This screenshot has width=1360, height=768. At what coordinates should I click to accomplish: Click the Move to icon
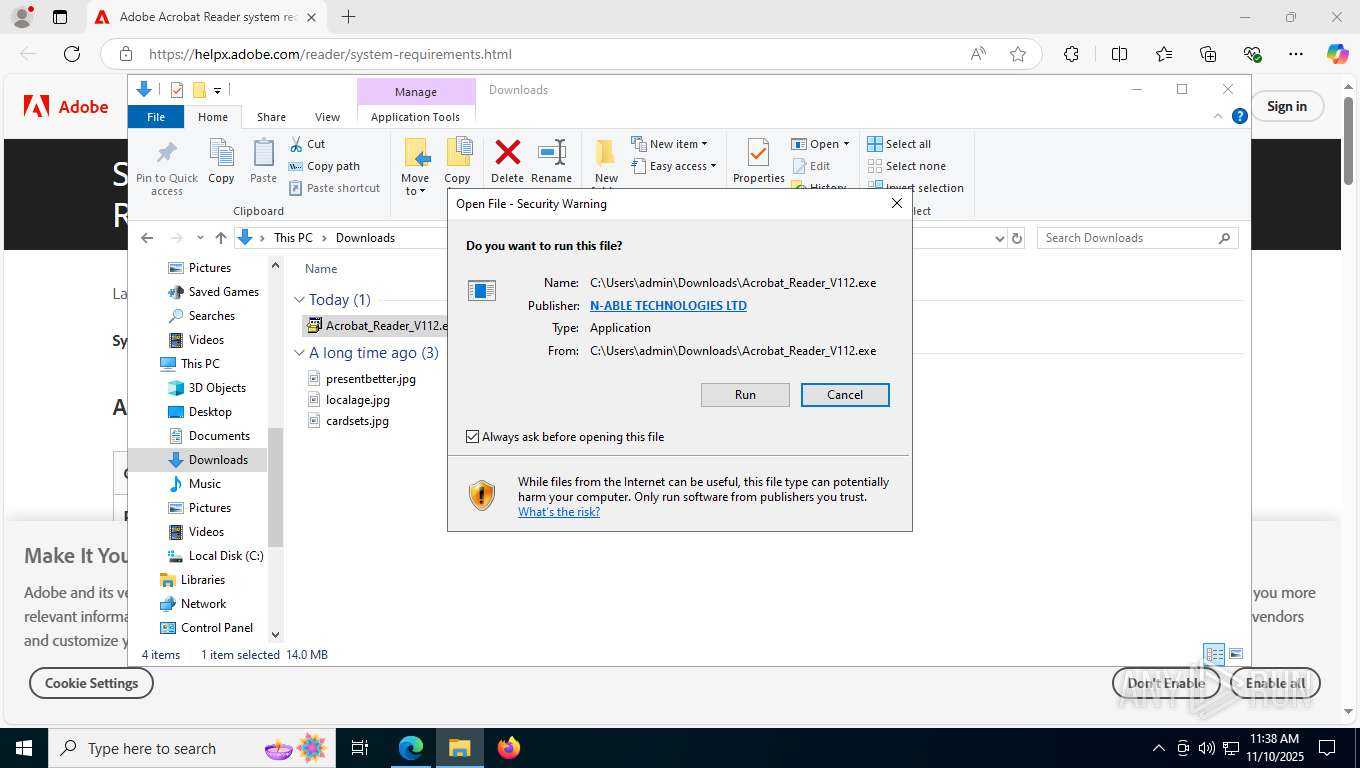416,167
